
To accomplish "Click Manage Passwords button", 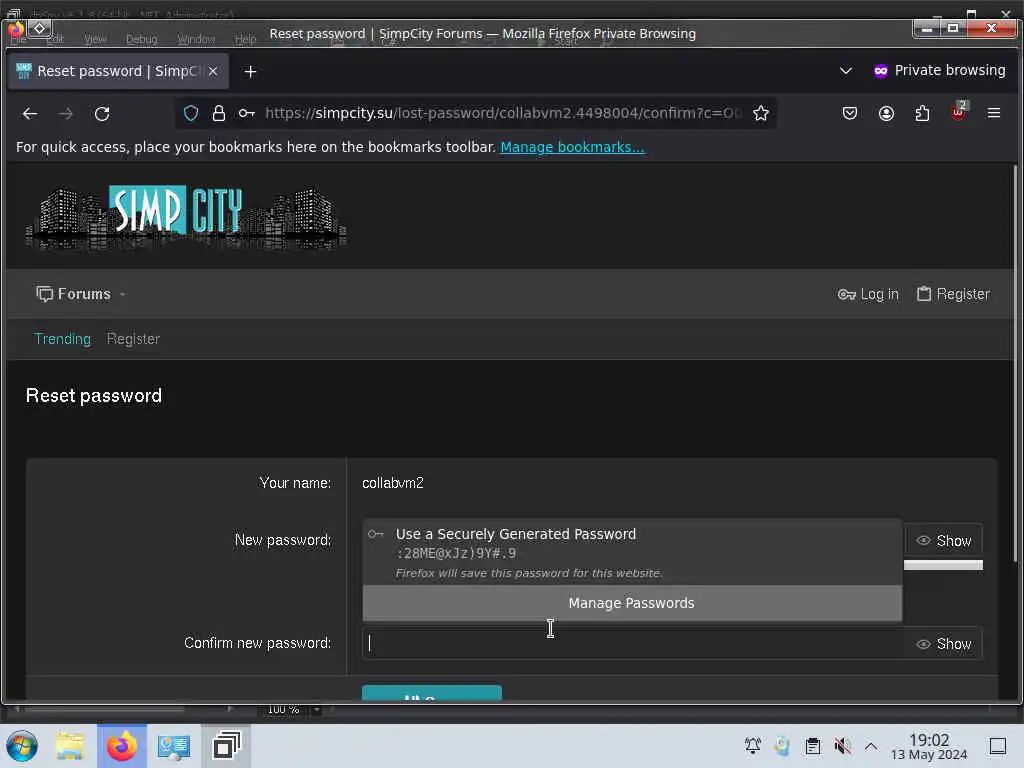I will pyautogui.click(x=632, y=603).
